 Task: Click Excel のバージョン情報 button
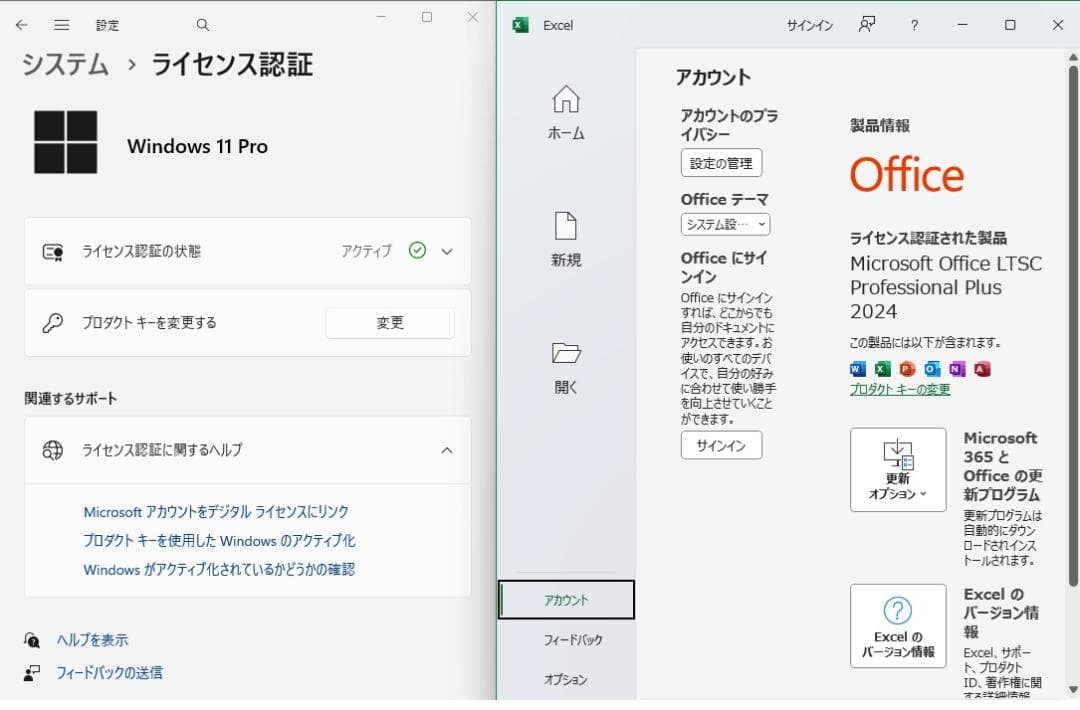click(898, 626)
